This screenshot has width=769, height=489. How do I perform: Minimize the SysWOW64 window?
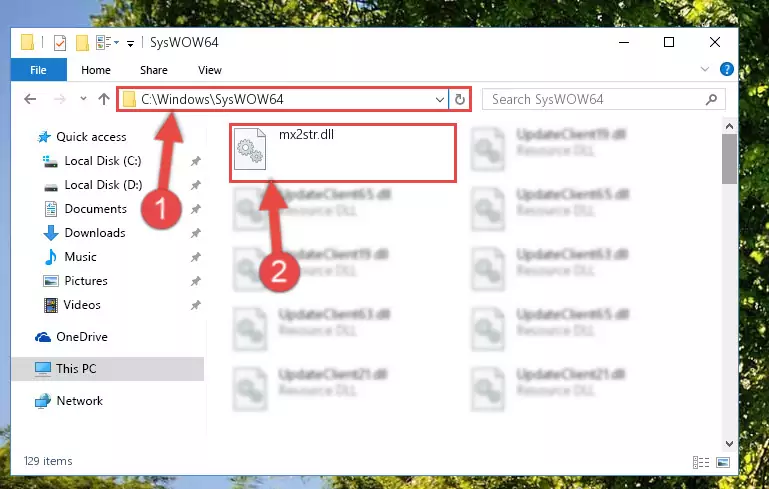coord(624,43)
